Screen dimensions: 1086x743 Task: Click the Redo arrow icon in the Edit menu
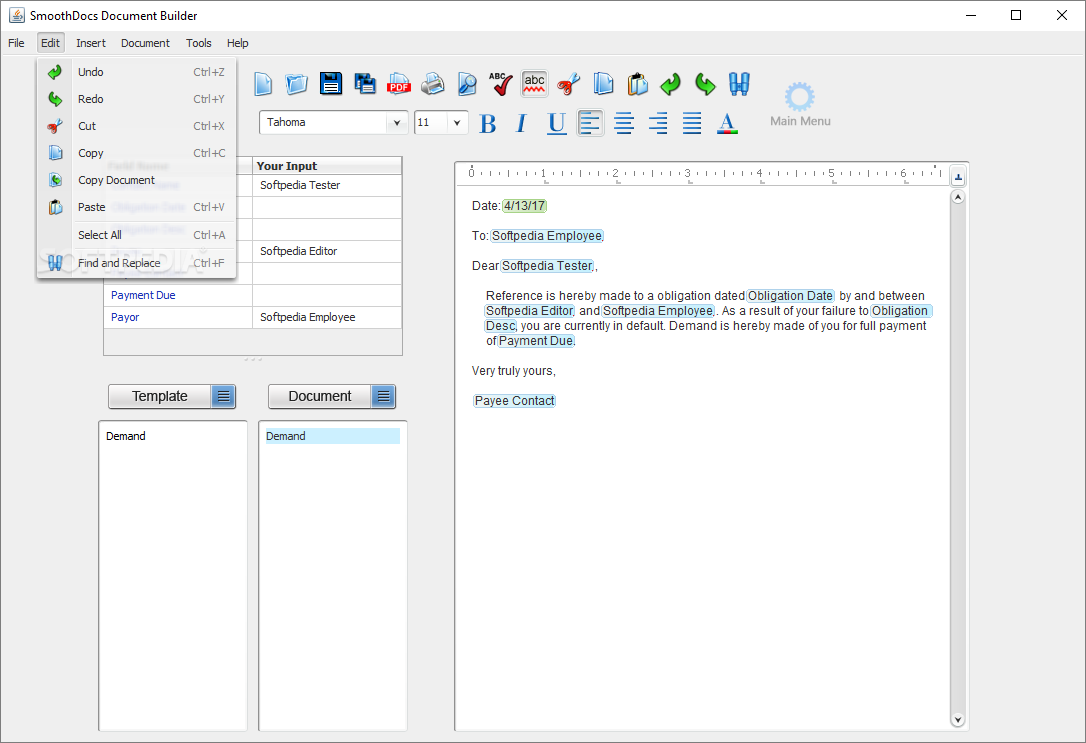[55, 99]
